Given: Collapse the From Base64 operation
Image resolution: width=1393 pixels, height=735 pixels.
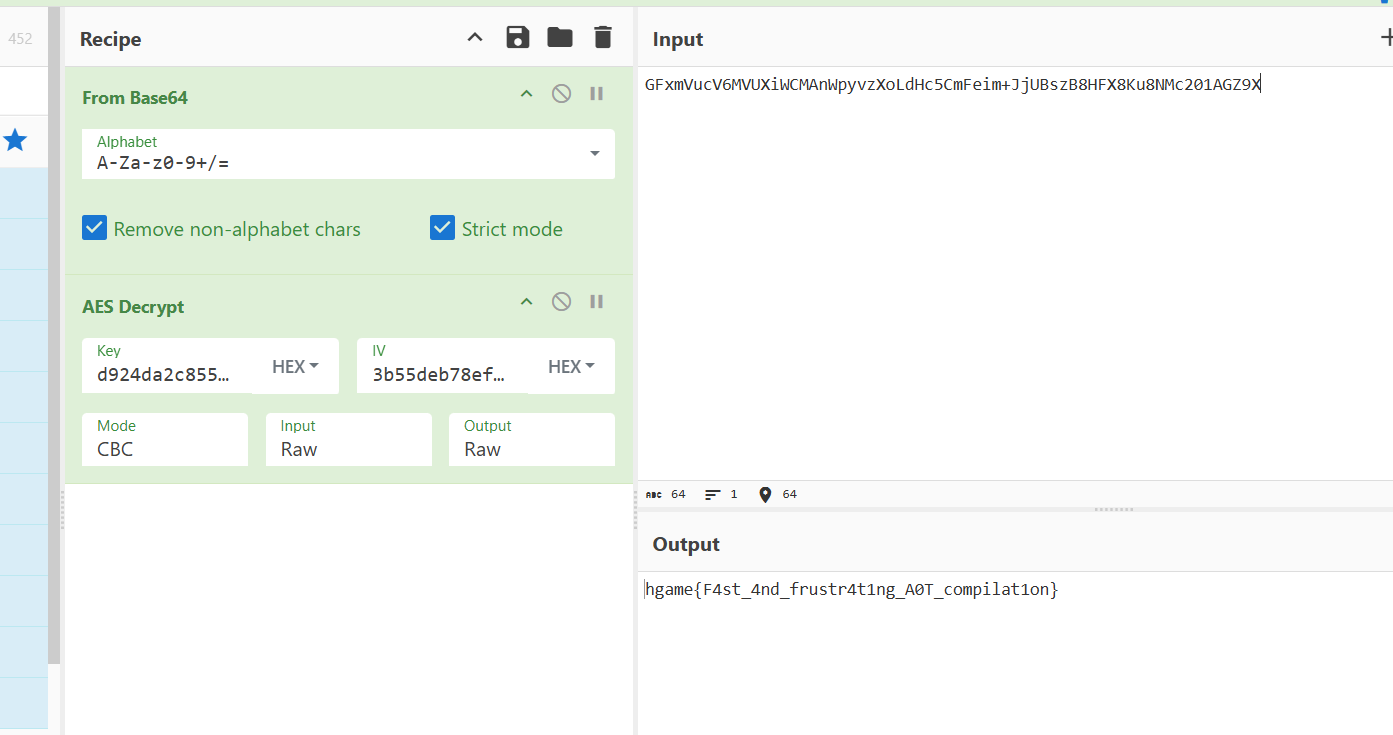Looking at the screenshot, I should click(x=526, y=94).
